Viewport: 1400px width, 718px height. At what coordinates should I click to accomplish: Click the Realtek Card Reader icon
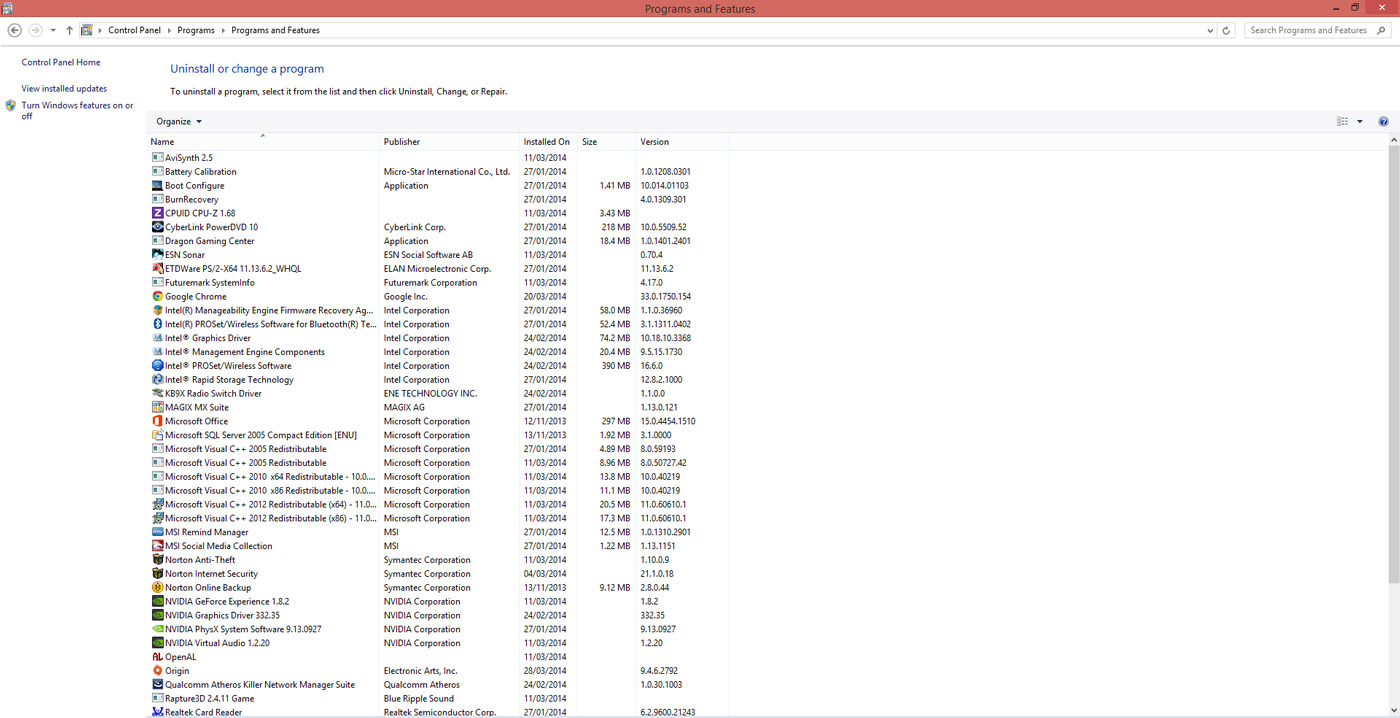pyautogui.click(x=157, y=712)
